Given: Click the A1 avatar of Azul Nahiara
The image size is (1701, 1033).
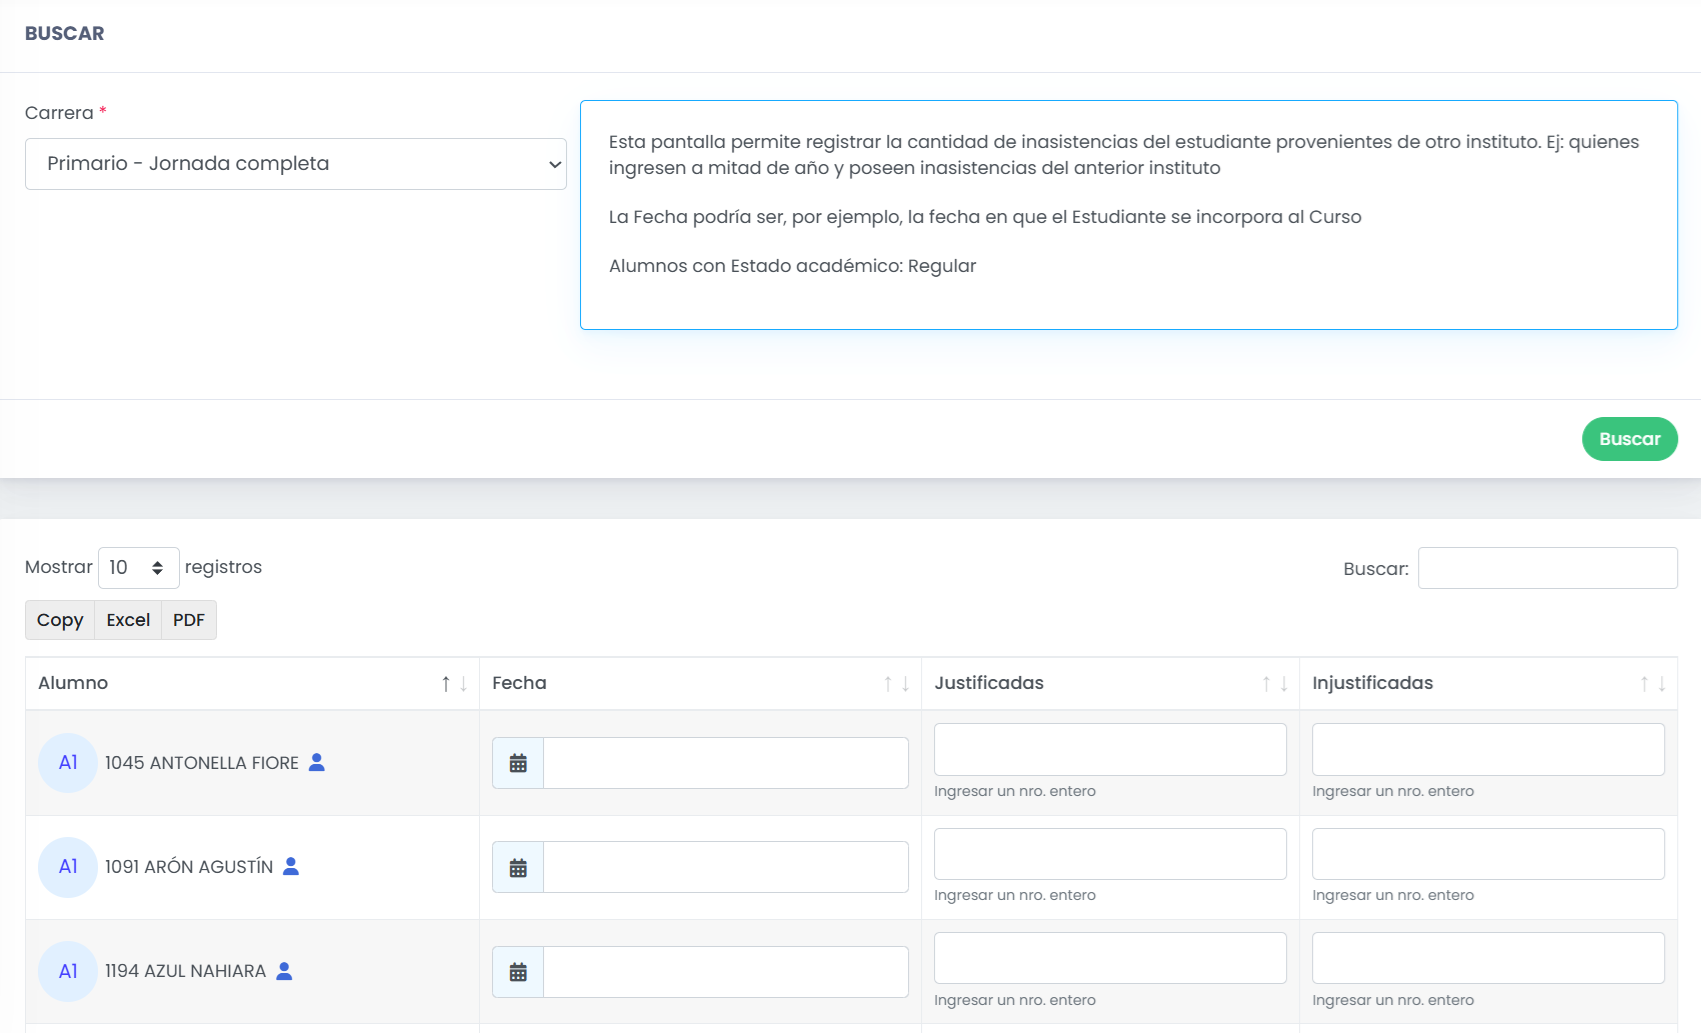Looking at the screenshot, I should 68,971.
